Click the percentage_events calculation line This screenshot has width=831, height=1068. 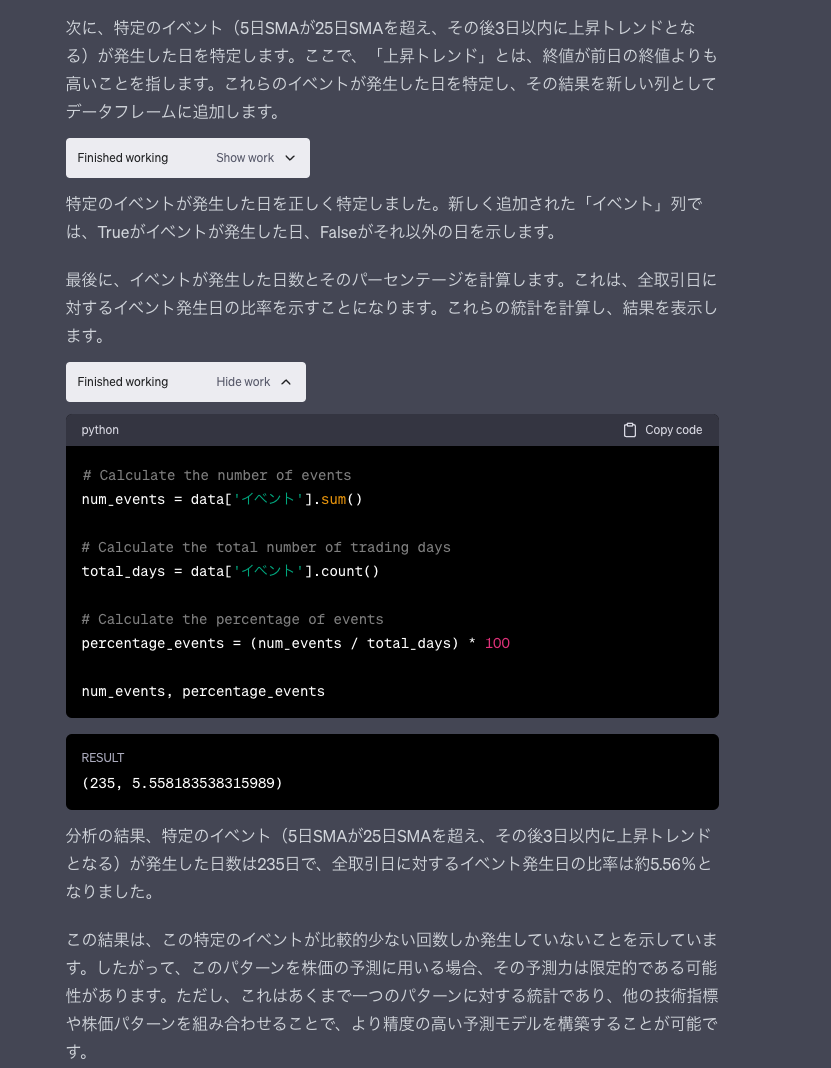click(x=296, y=644)
